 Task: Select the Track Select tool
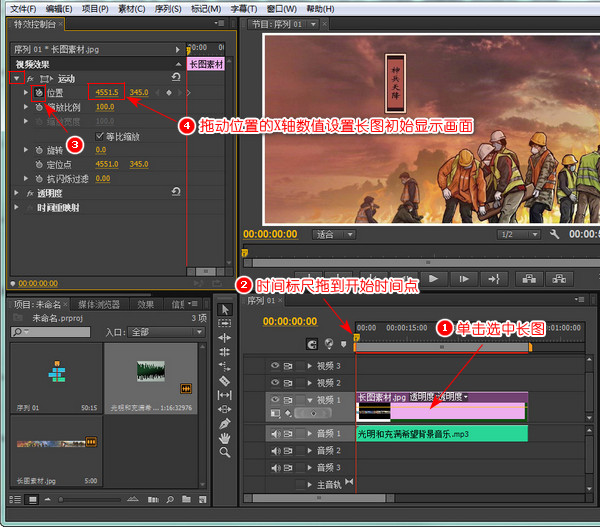[225, 323]
